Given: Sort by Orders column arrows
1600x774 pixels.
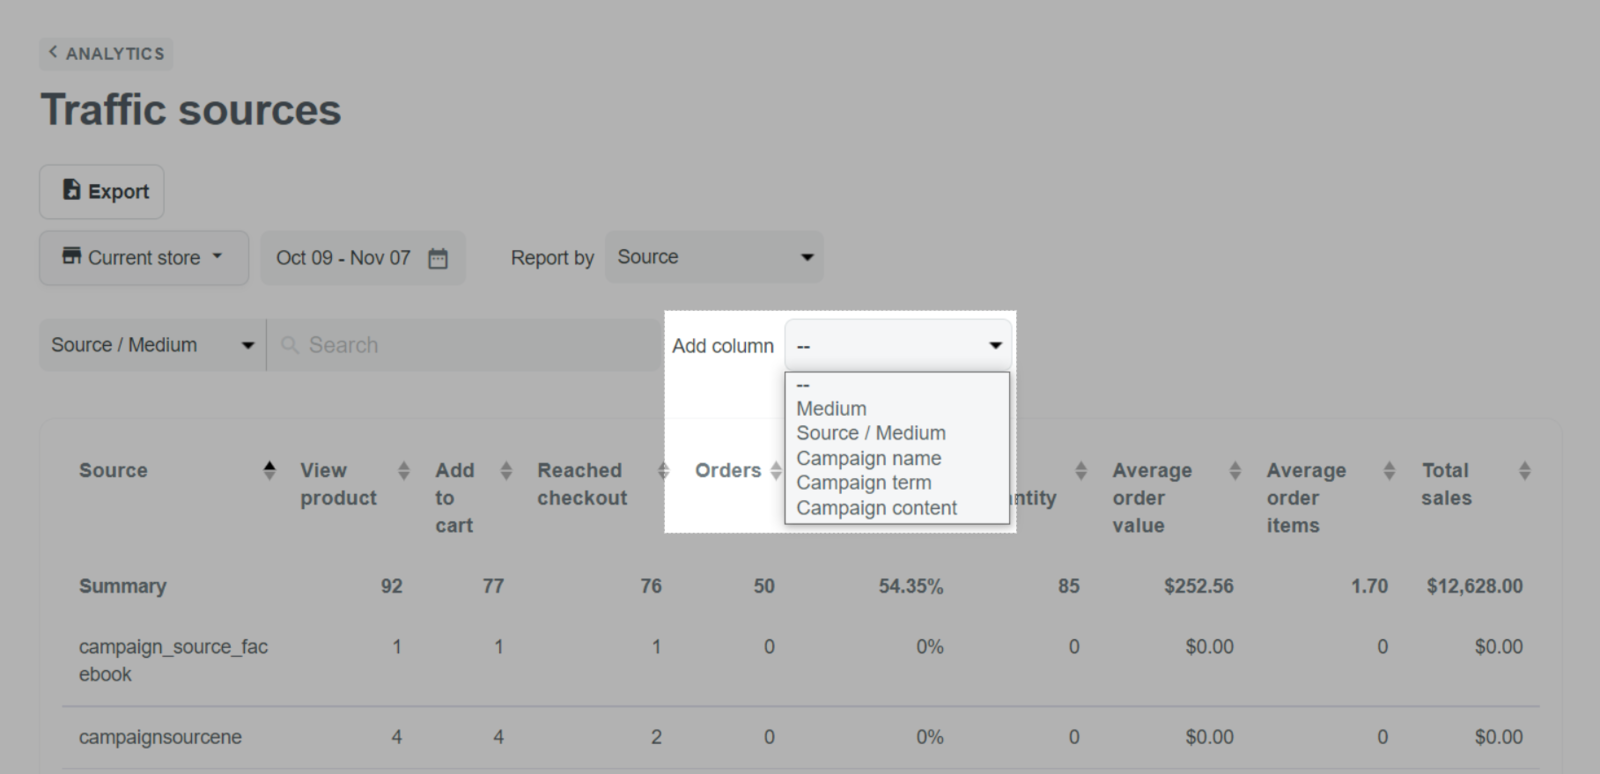Looking at the screenshot, I should pyautogui.click(x=776, y=470).
